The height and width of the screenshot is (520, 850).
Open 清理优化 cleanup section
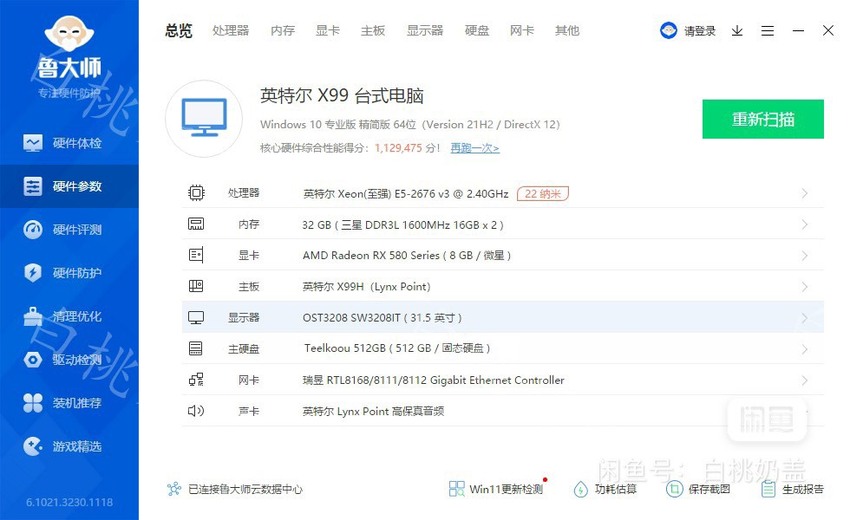69,316
